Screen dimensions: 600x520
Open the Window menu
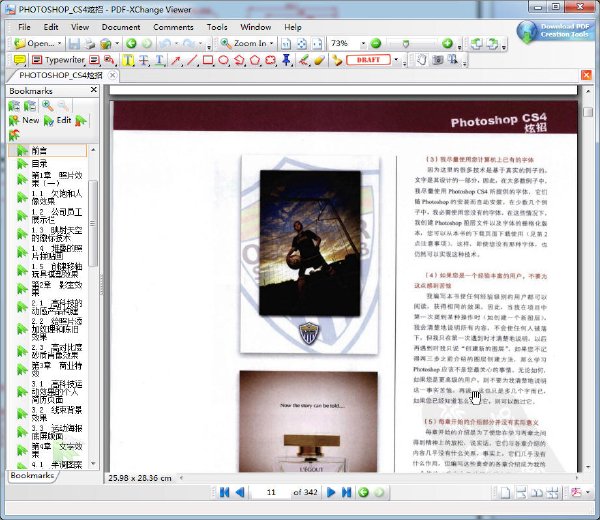(256, 27)
